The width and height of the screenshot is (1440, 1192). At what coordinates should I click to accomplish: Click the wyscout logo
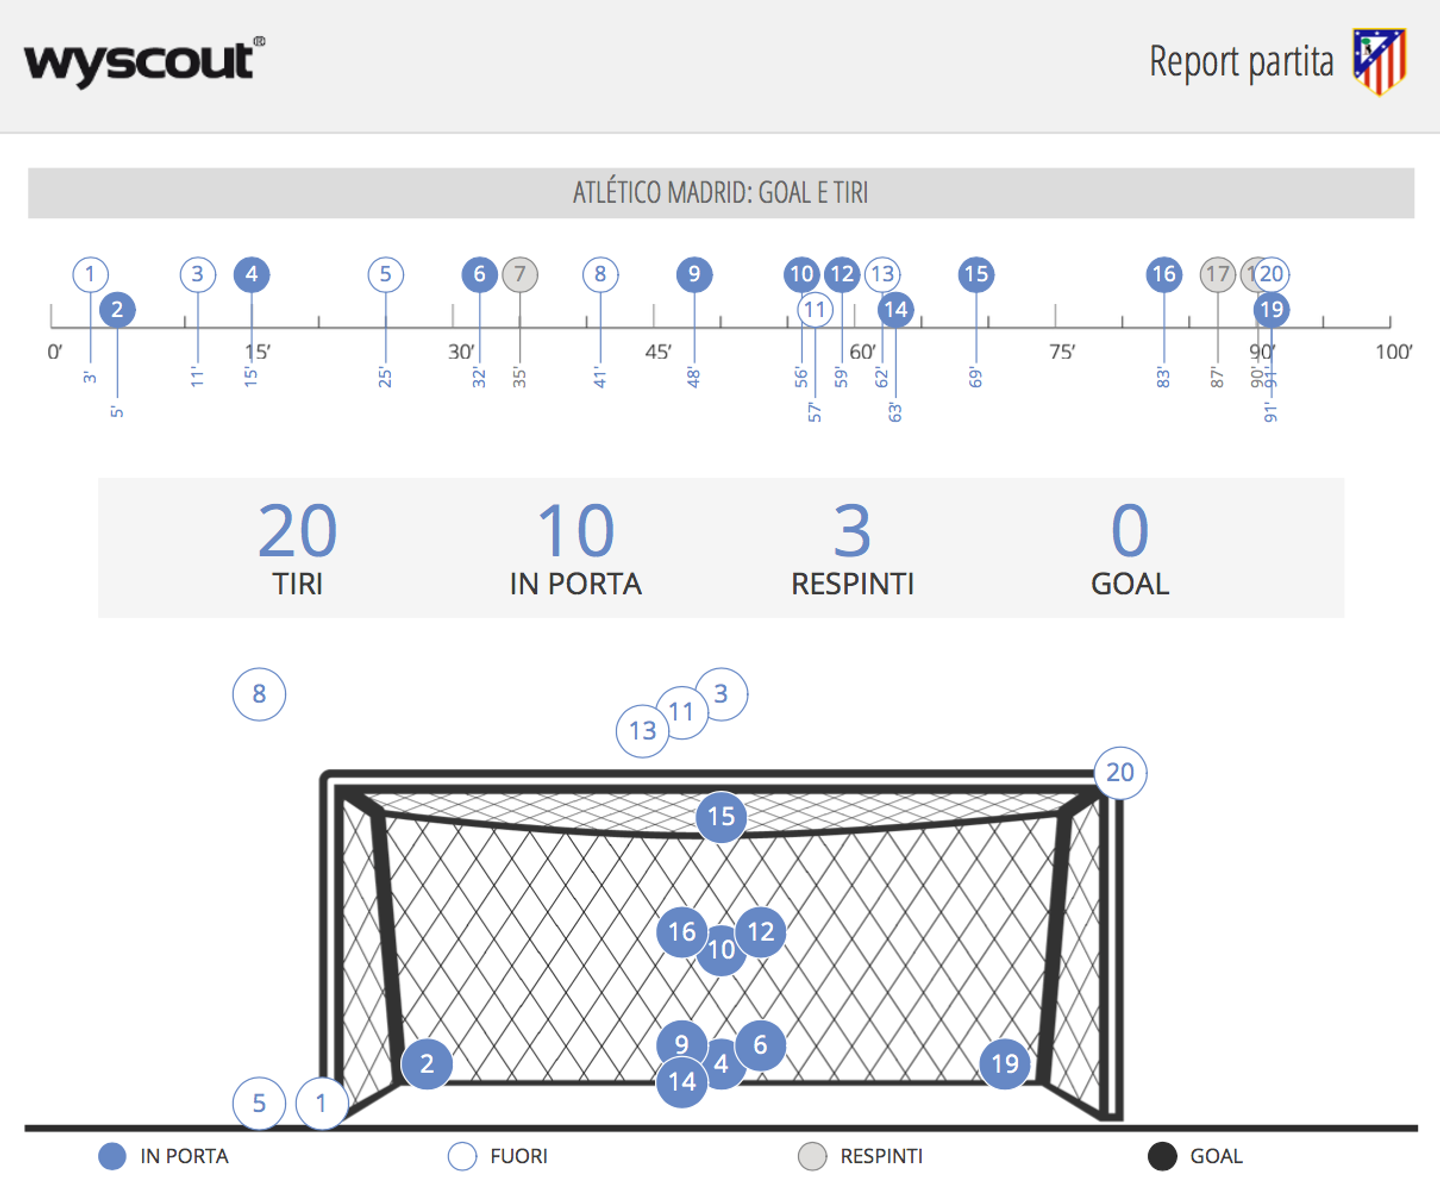pos(145,62)
